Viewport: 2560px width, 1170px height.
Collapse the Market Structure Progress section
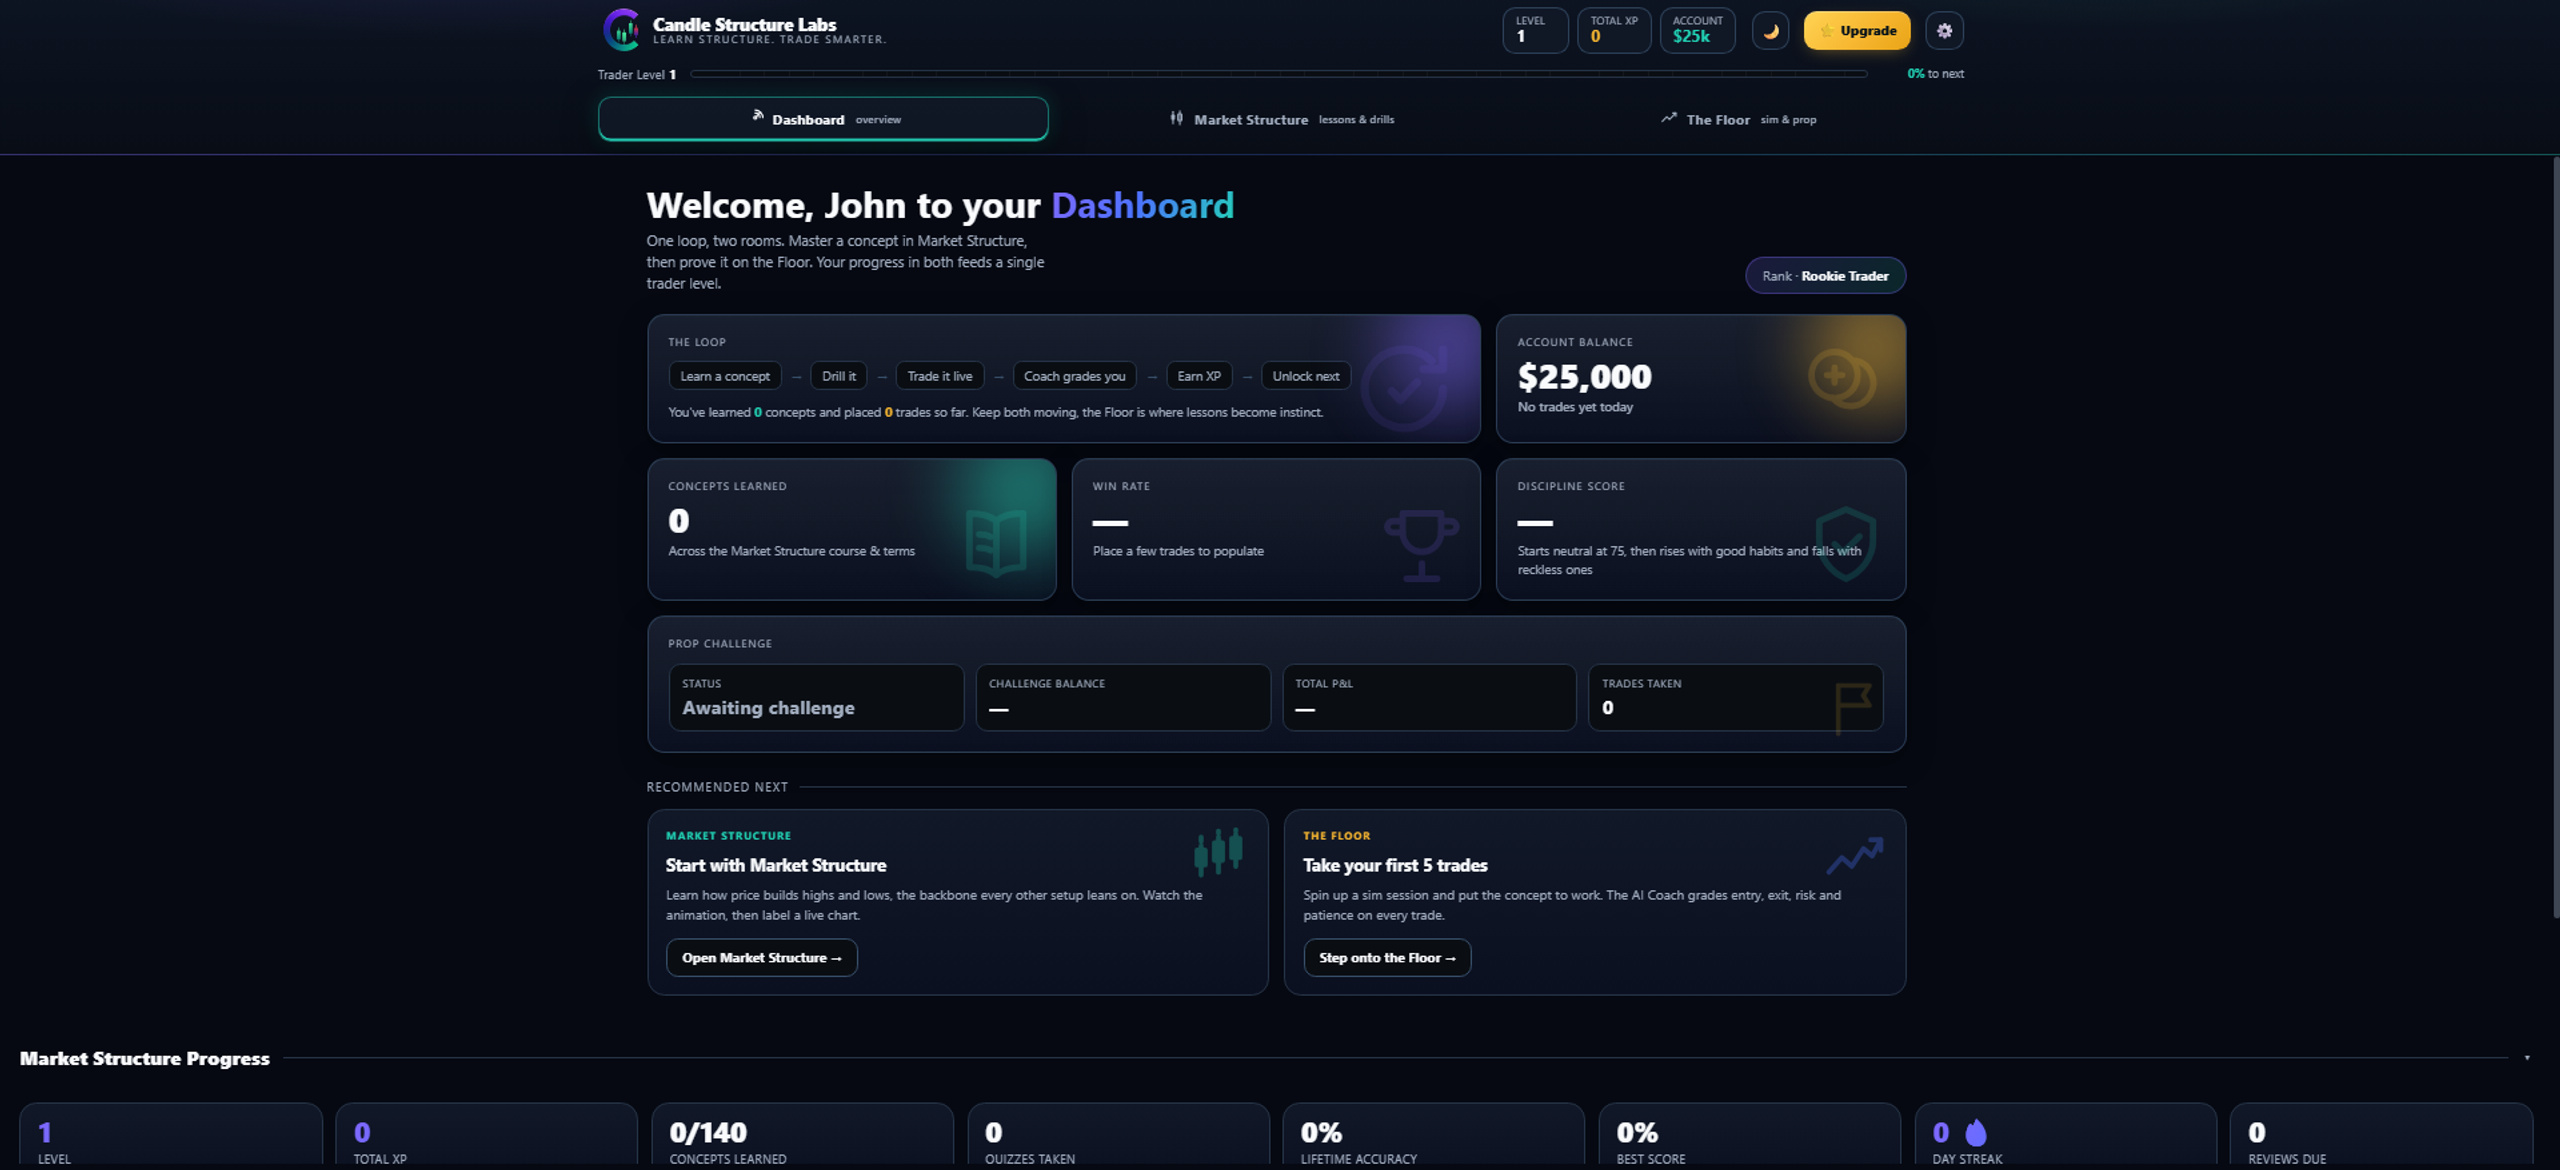2526,1058
